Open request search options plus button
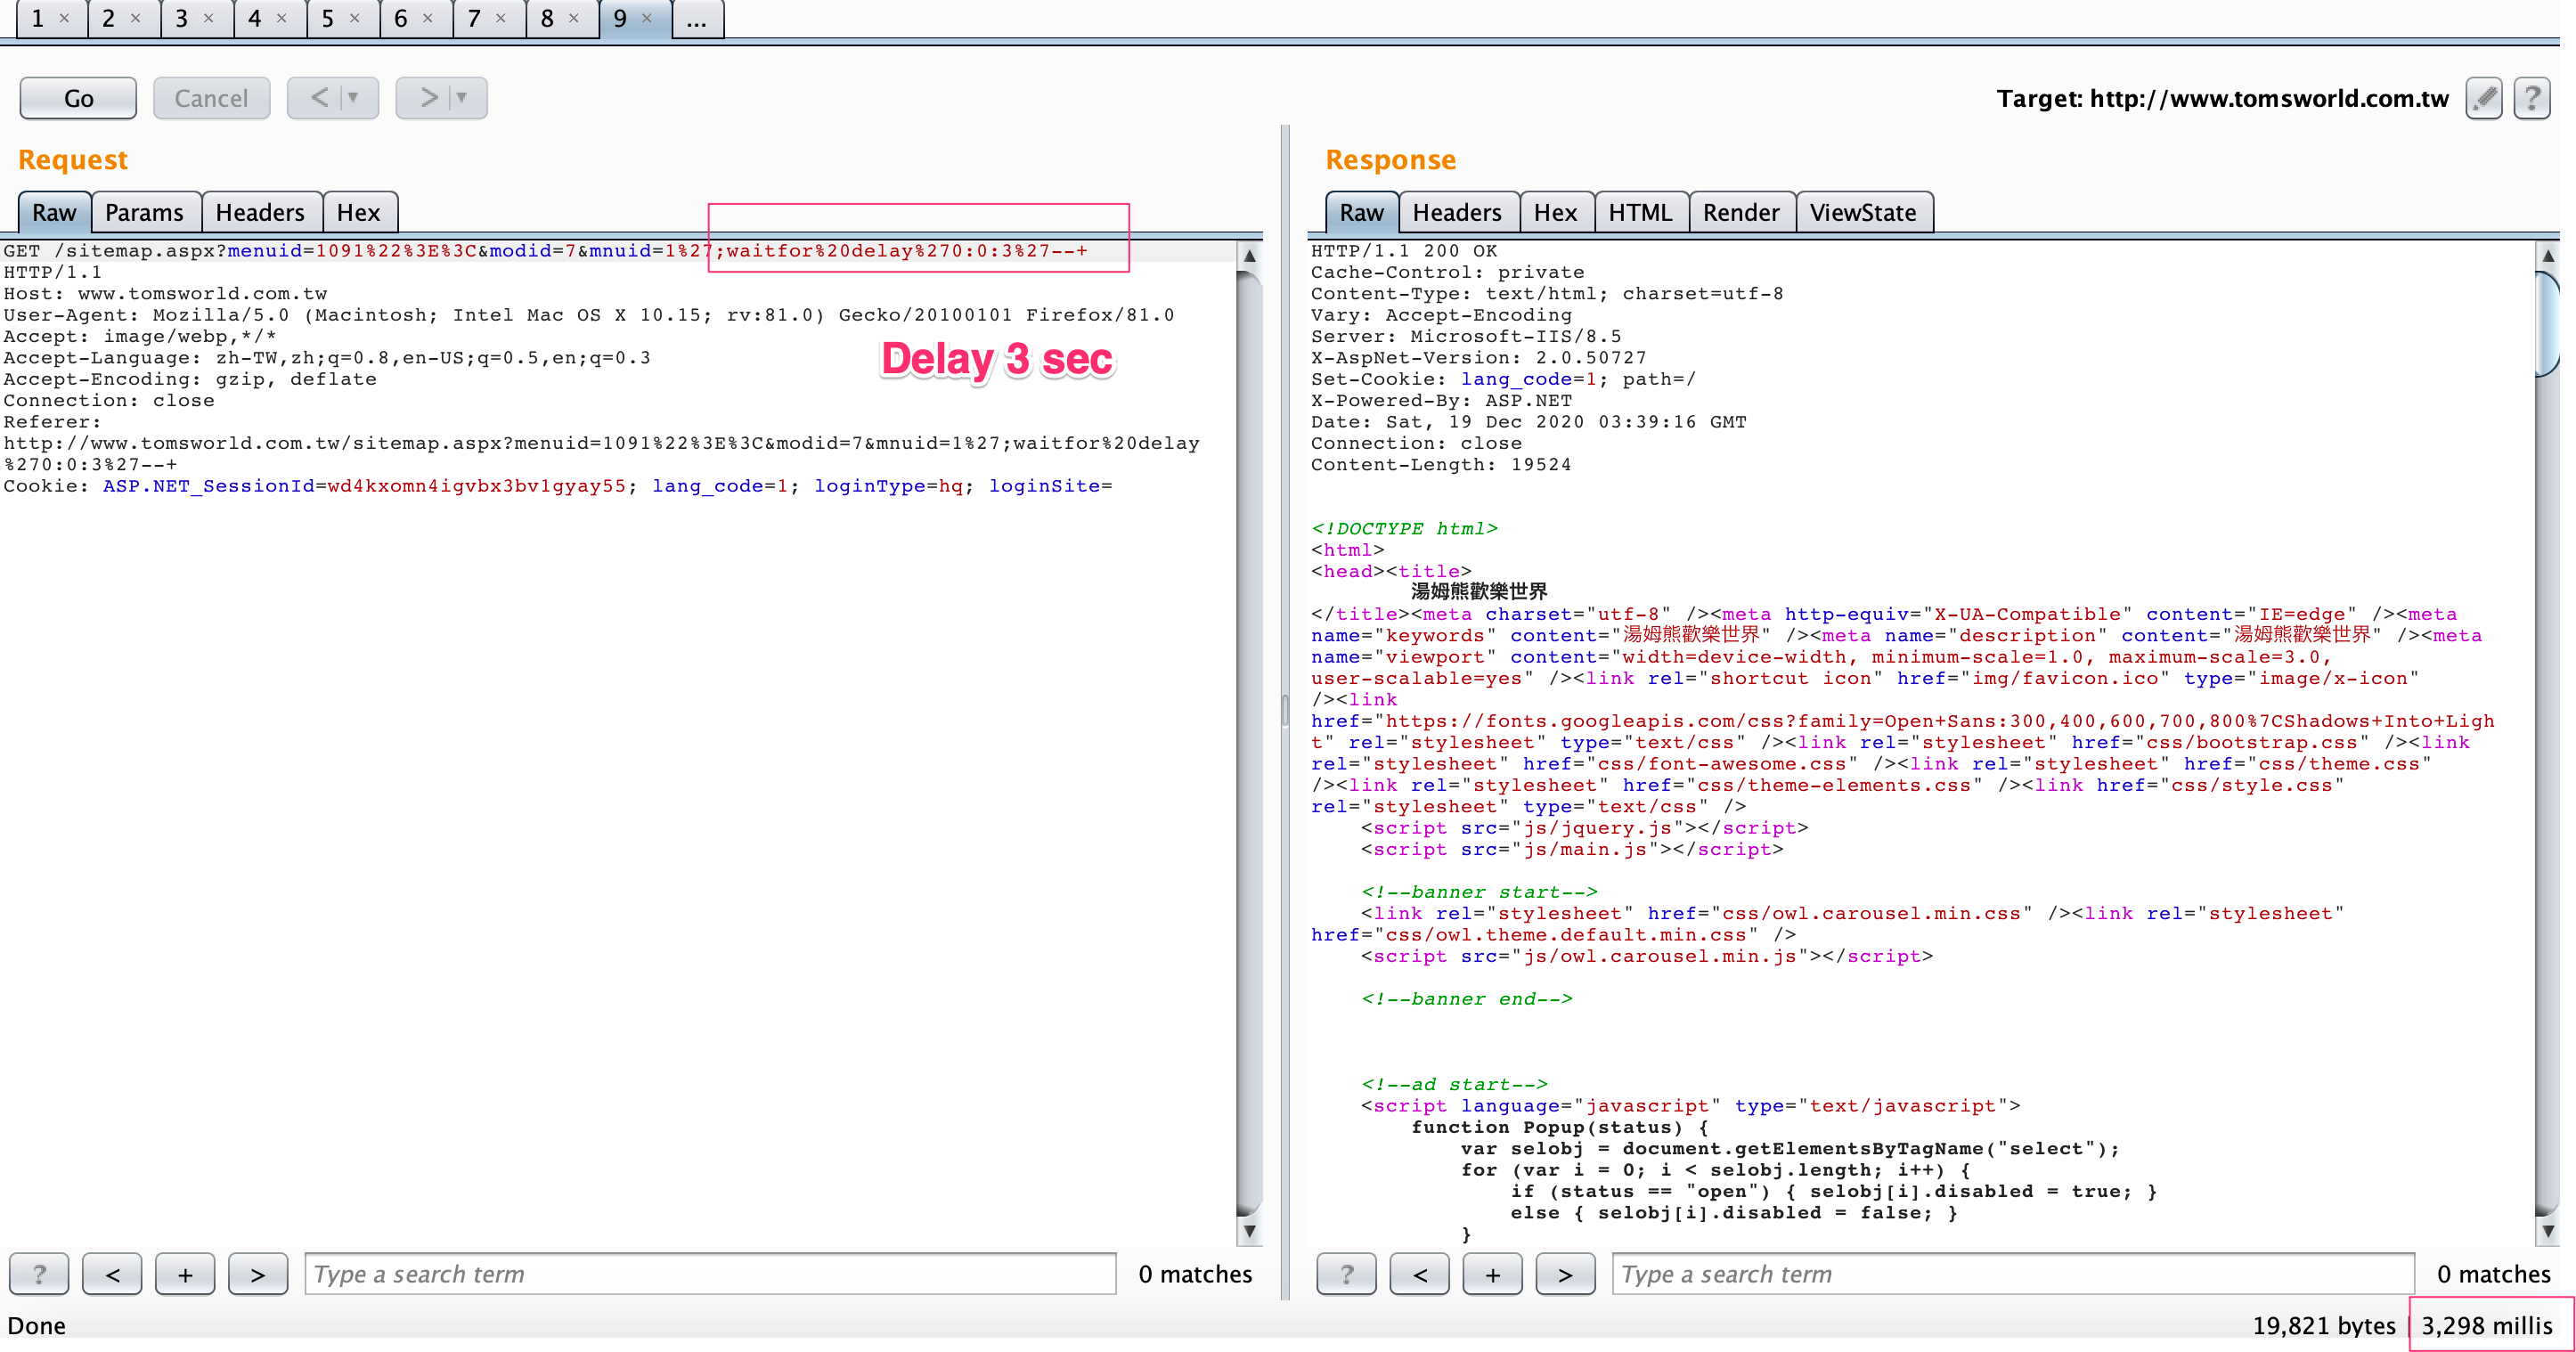2576x1352 pixels. pyautogui.click(x=185, y=1274)
